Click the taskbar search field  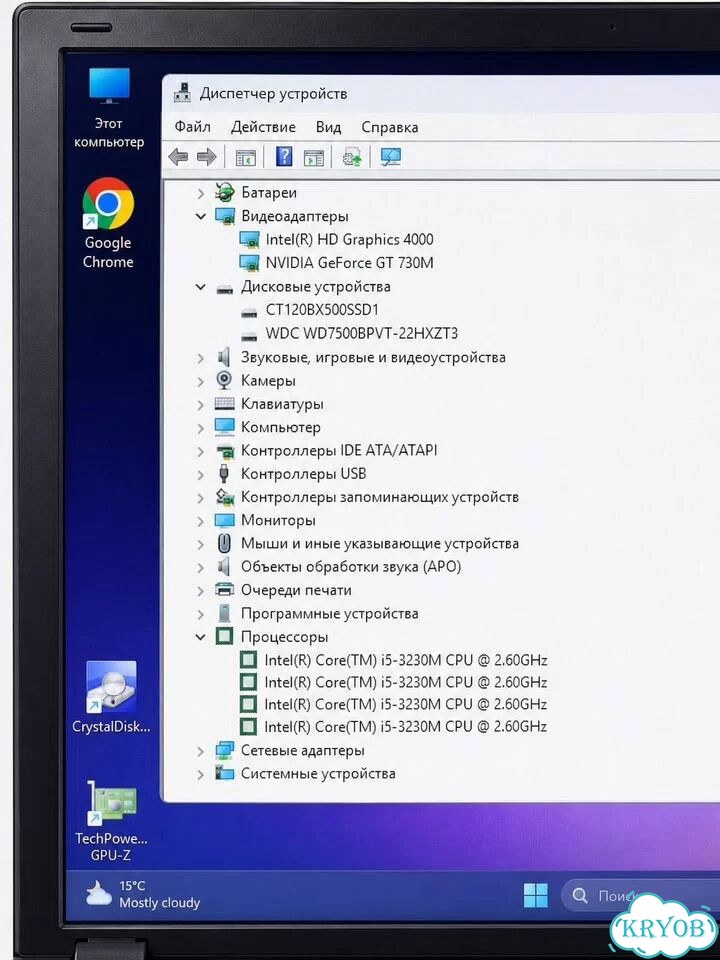coord(640,896)
